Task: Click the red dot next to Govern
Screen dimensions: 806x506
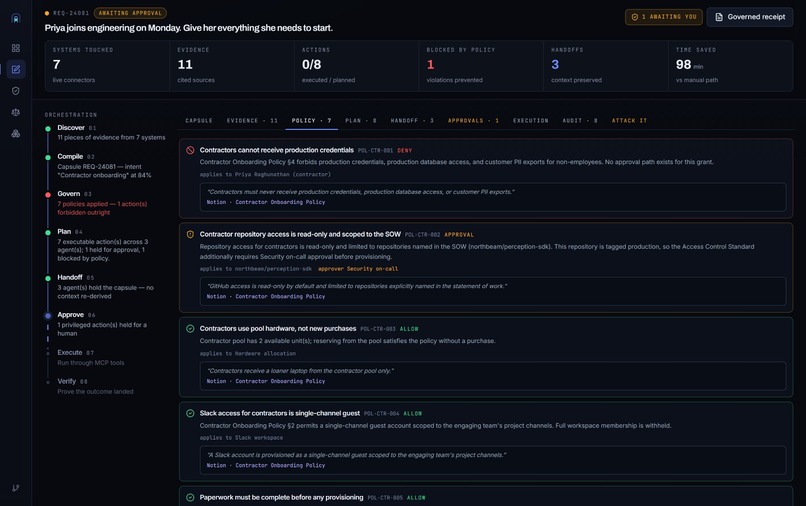Action: coord(48,194)
